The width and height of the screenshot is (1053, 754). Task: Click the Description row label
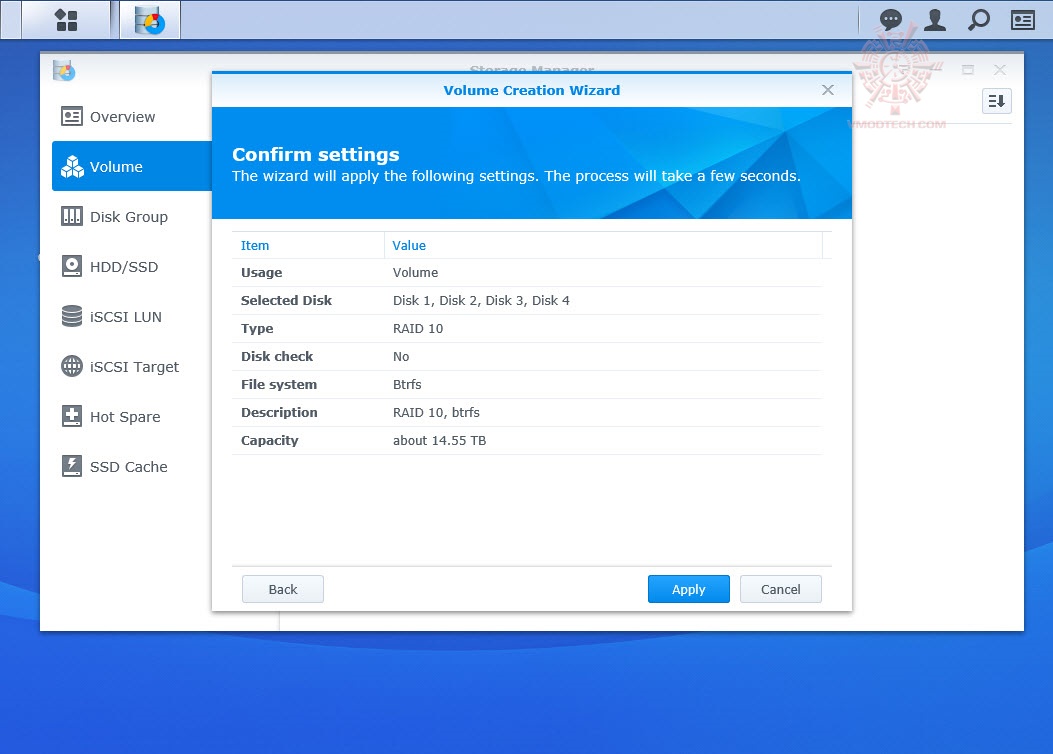tap(279, 412)
